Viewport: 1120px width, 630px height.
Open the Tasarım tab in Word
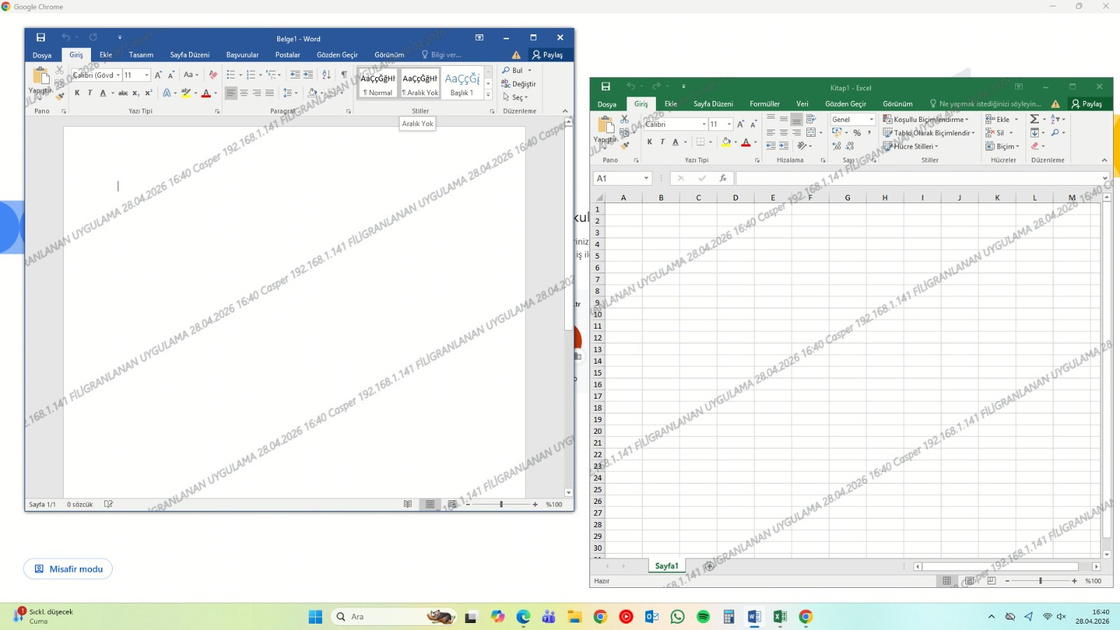point(141,55)
